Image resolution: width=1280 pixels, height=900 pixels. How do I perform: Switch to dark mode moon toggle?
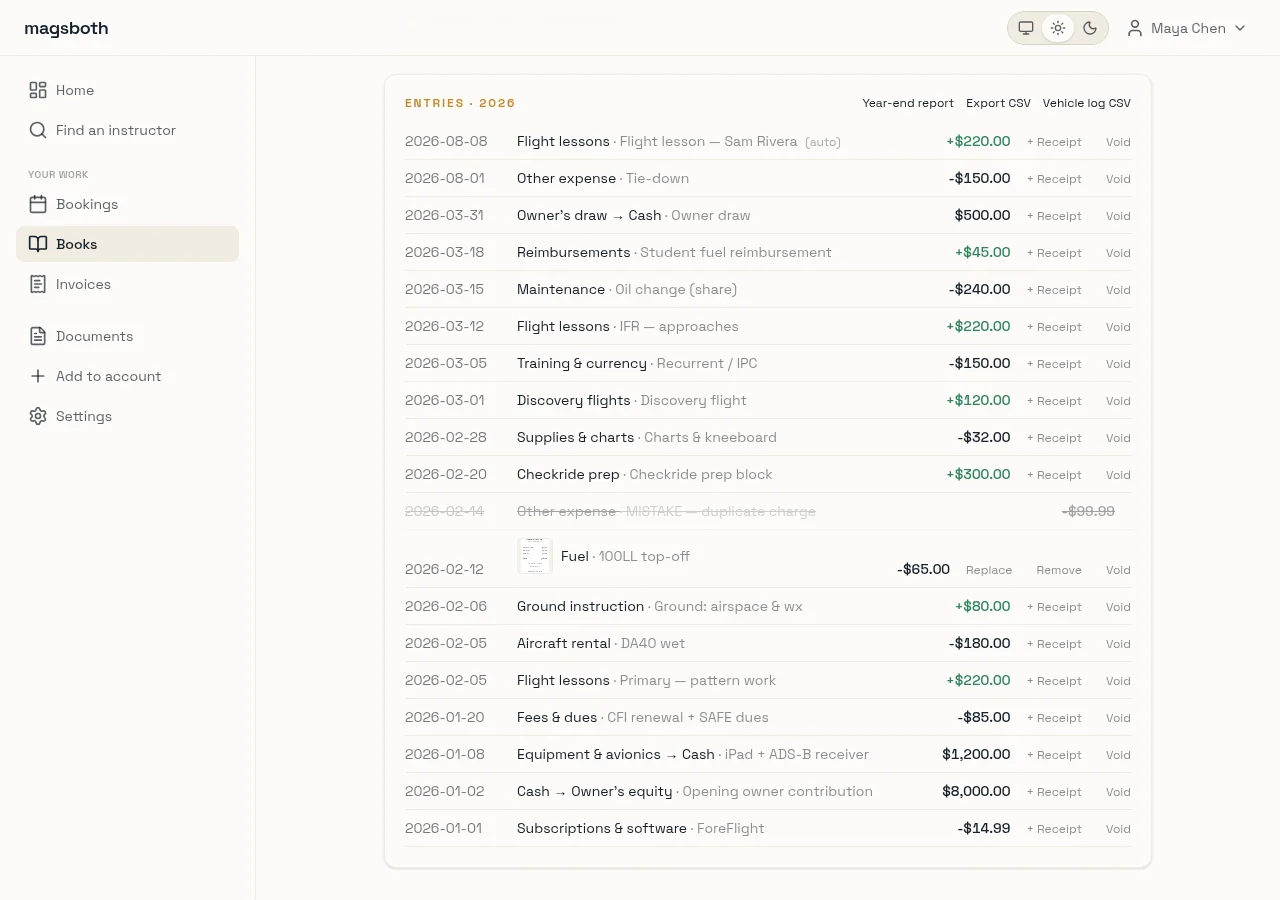coord(1090,28)
